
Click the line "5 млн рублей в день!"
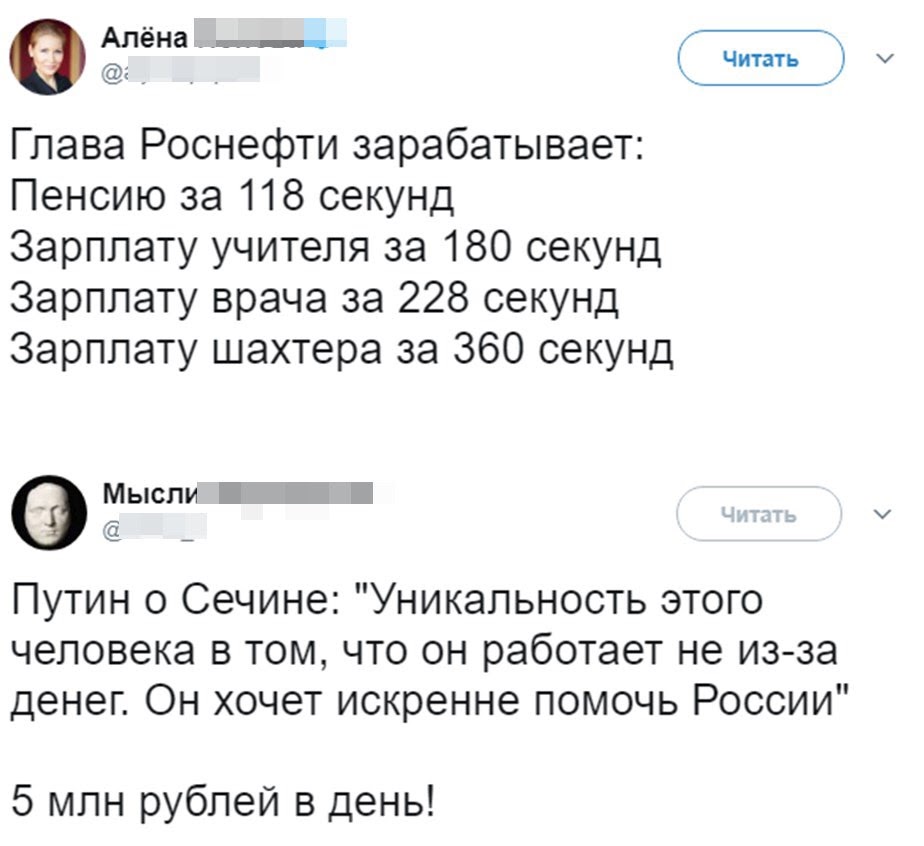coord(223,802)
